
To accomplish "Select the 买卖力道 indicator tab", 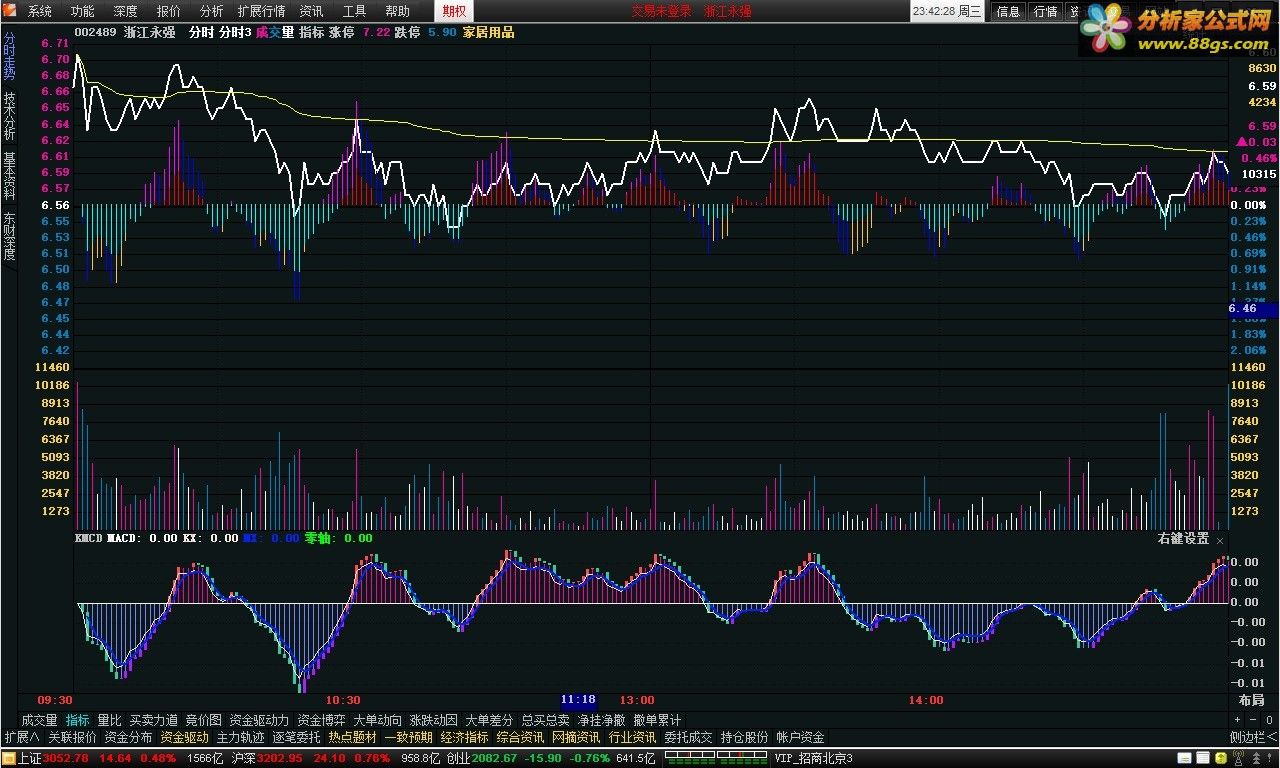I will coord(154,720).
